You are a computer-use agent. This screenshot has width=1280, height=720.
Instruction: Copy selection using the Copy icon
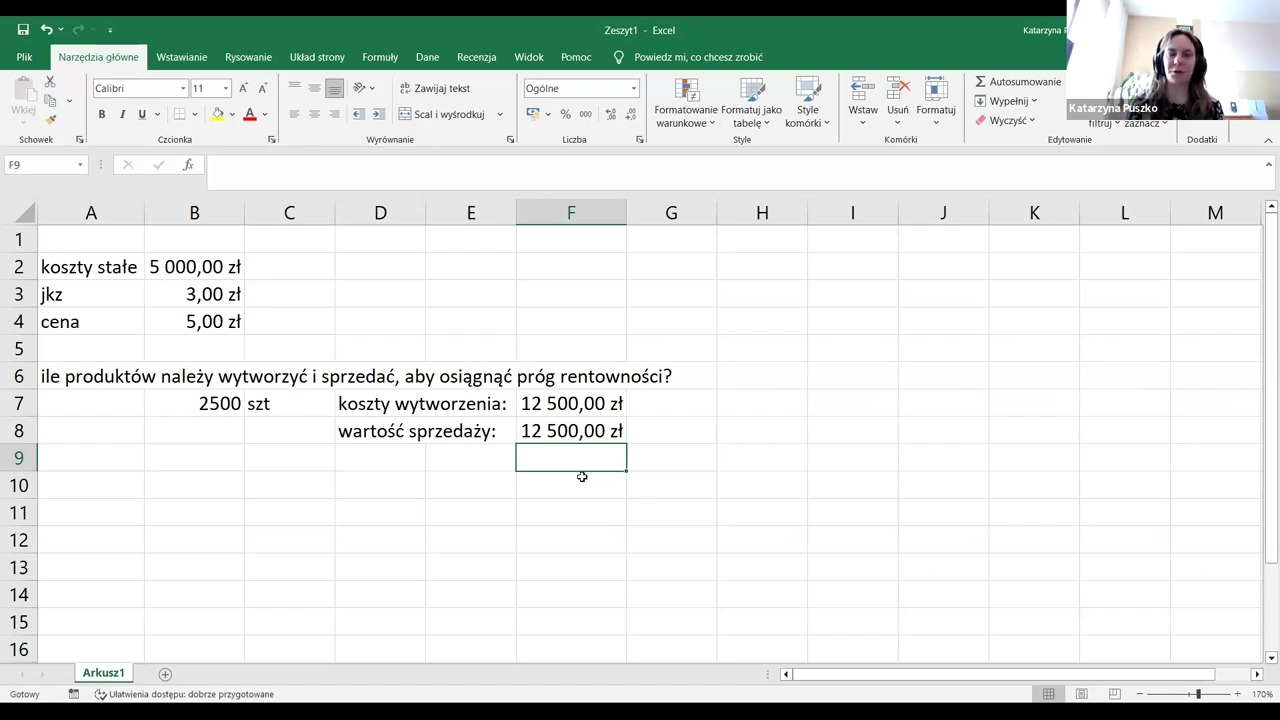(x=50, y=101)
